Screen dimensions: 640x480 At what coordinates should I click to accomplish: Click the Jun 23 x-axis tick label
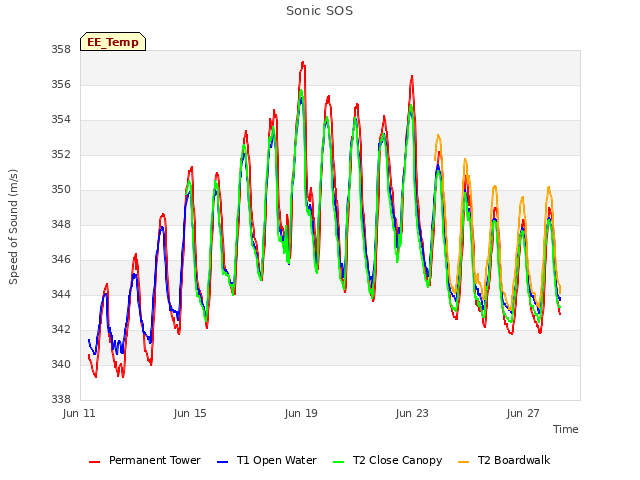pos(412,413)
